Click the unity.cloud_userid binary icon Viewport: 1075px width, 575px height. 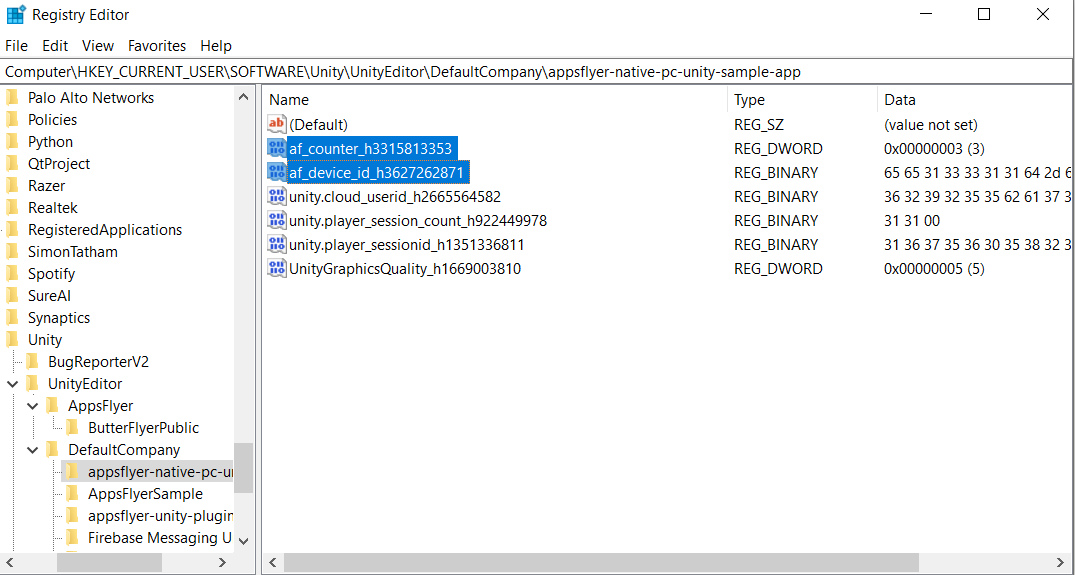(276, 196)
